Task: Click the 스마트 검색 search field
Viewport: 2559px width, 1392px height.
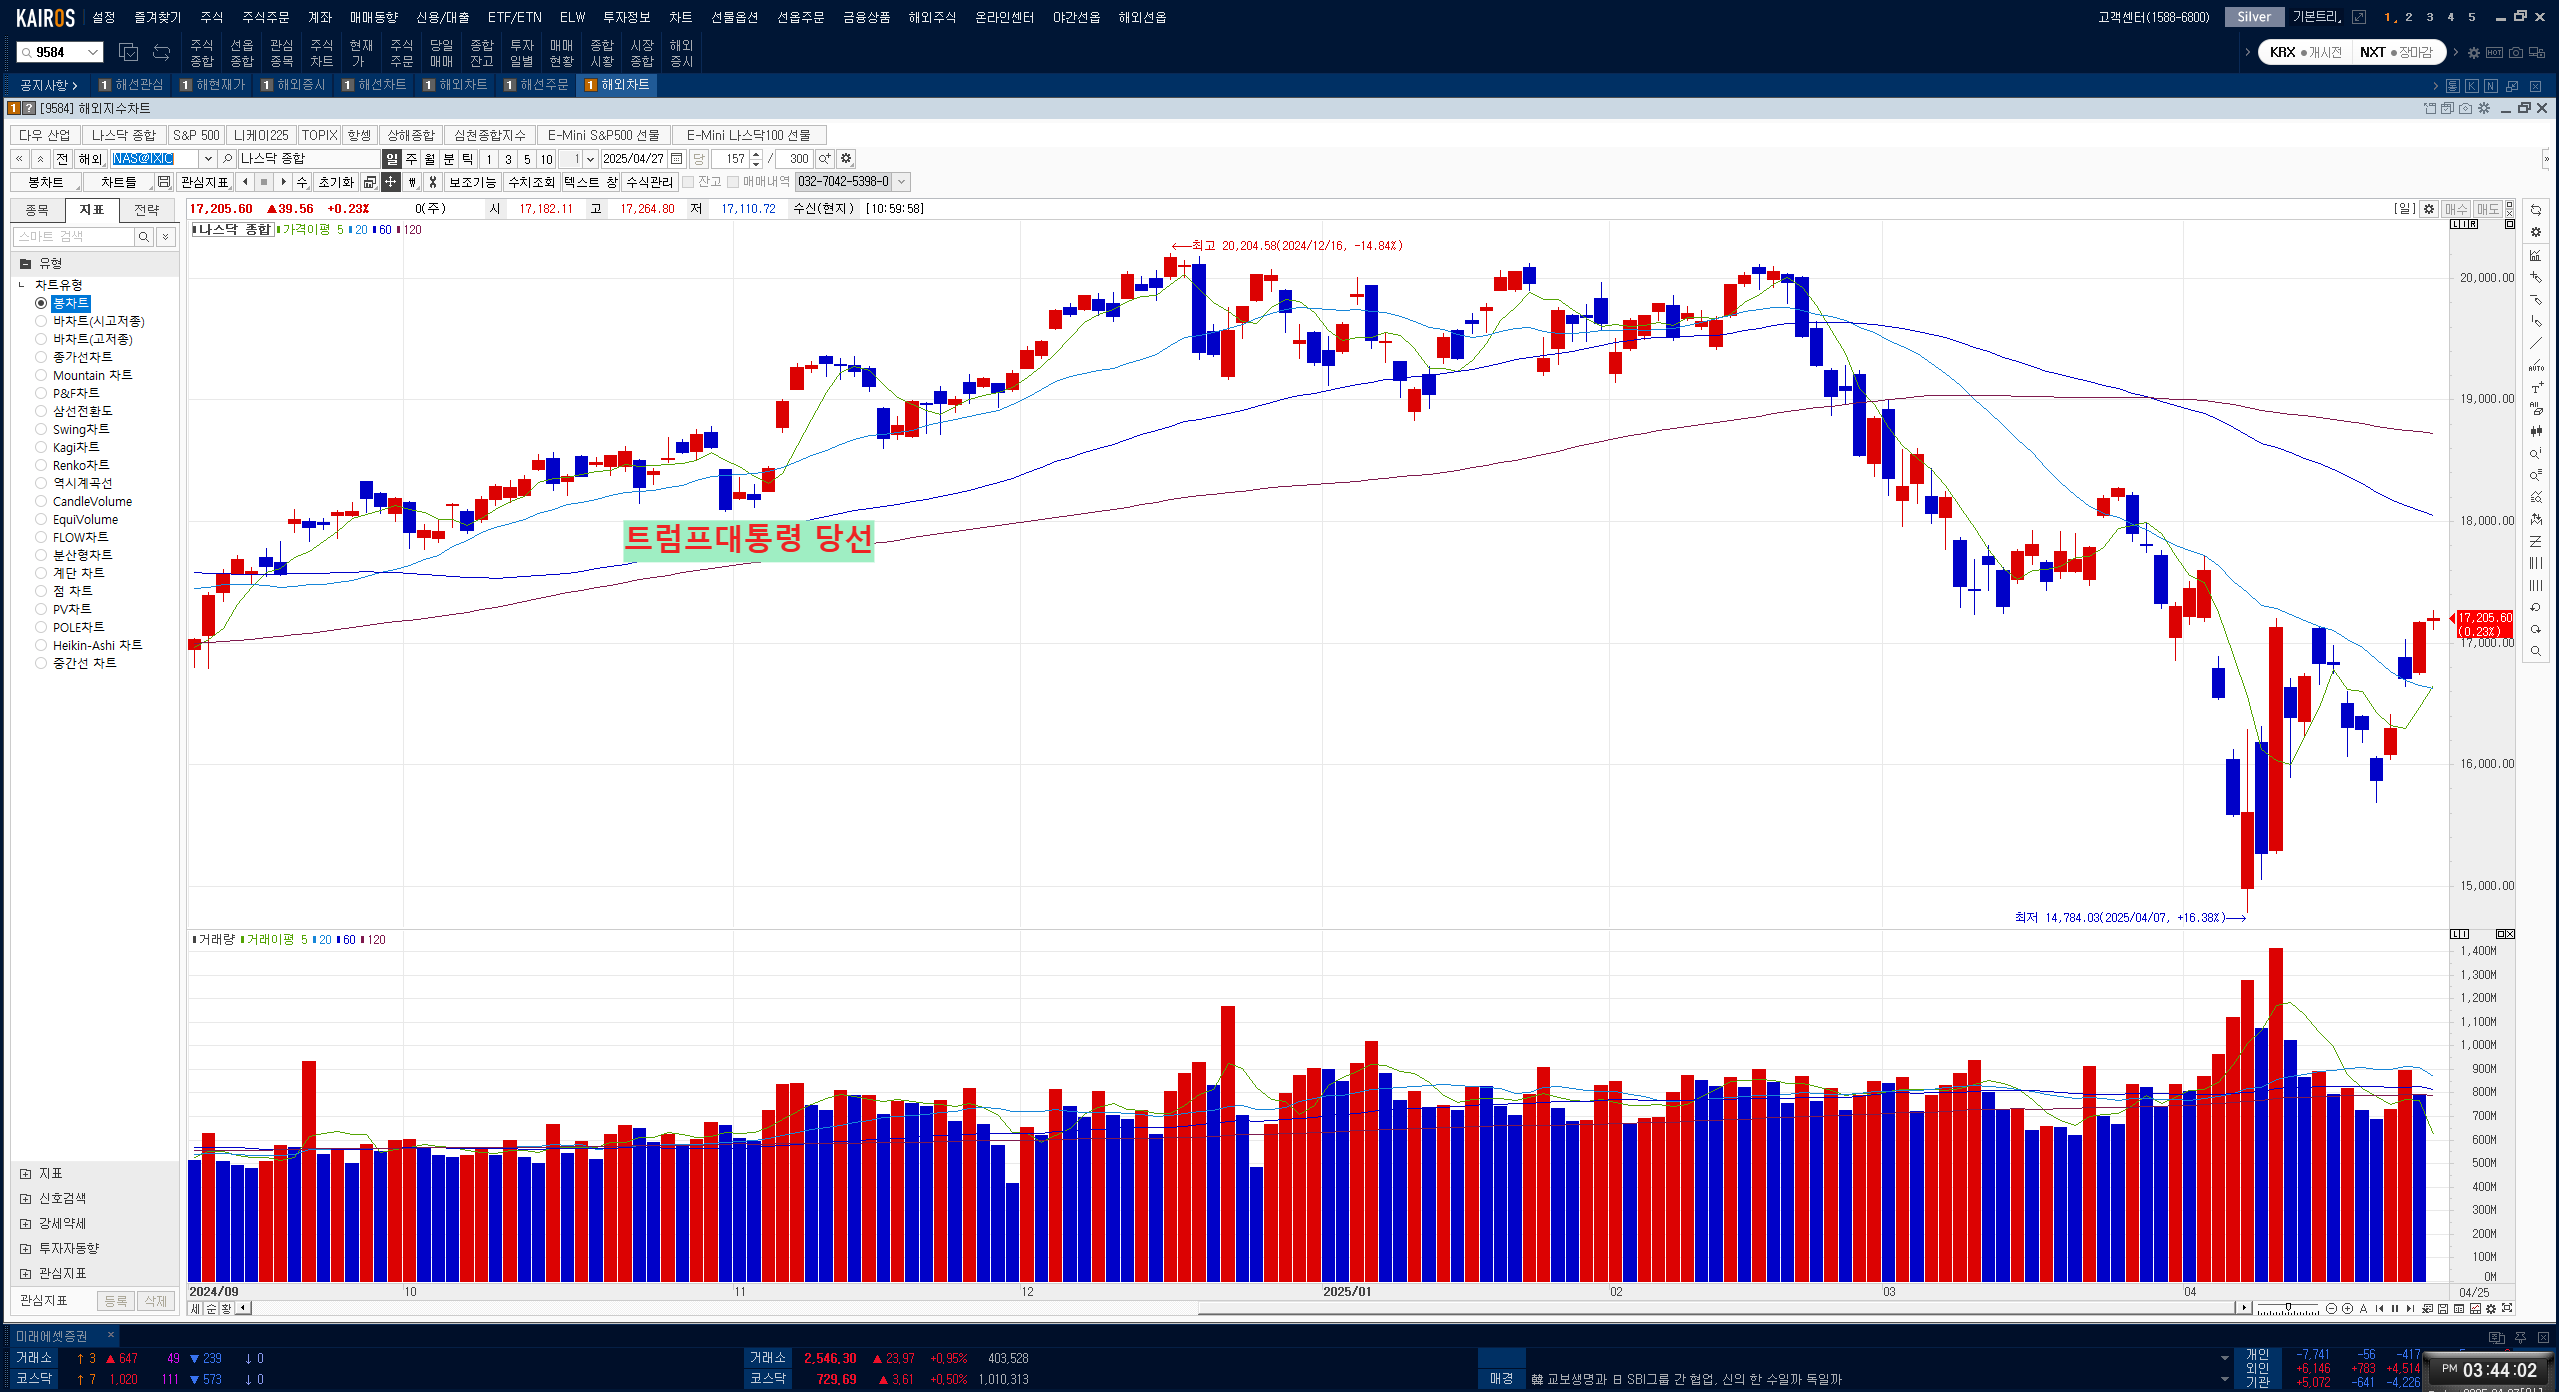Action: tap(73, 237)
